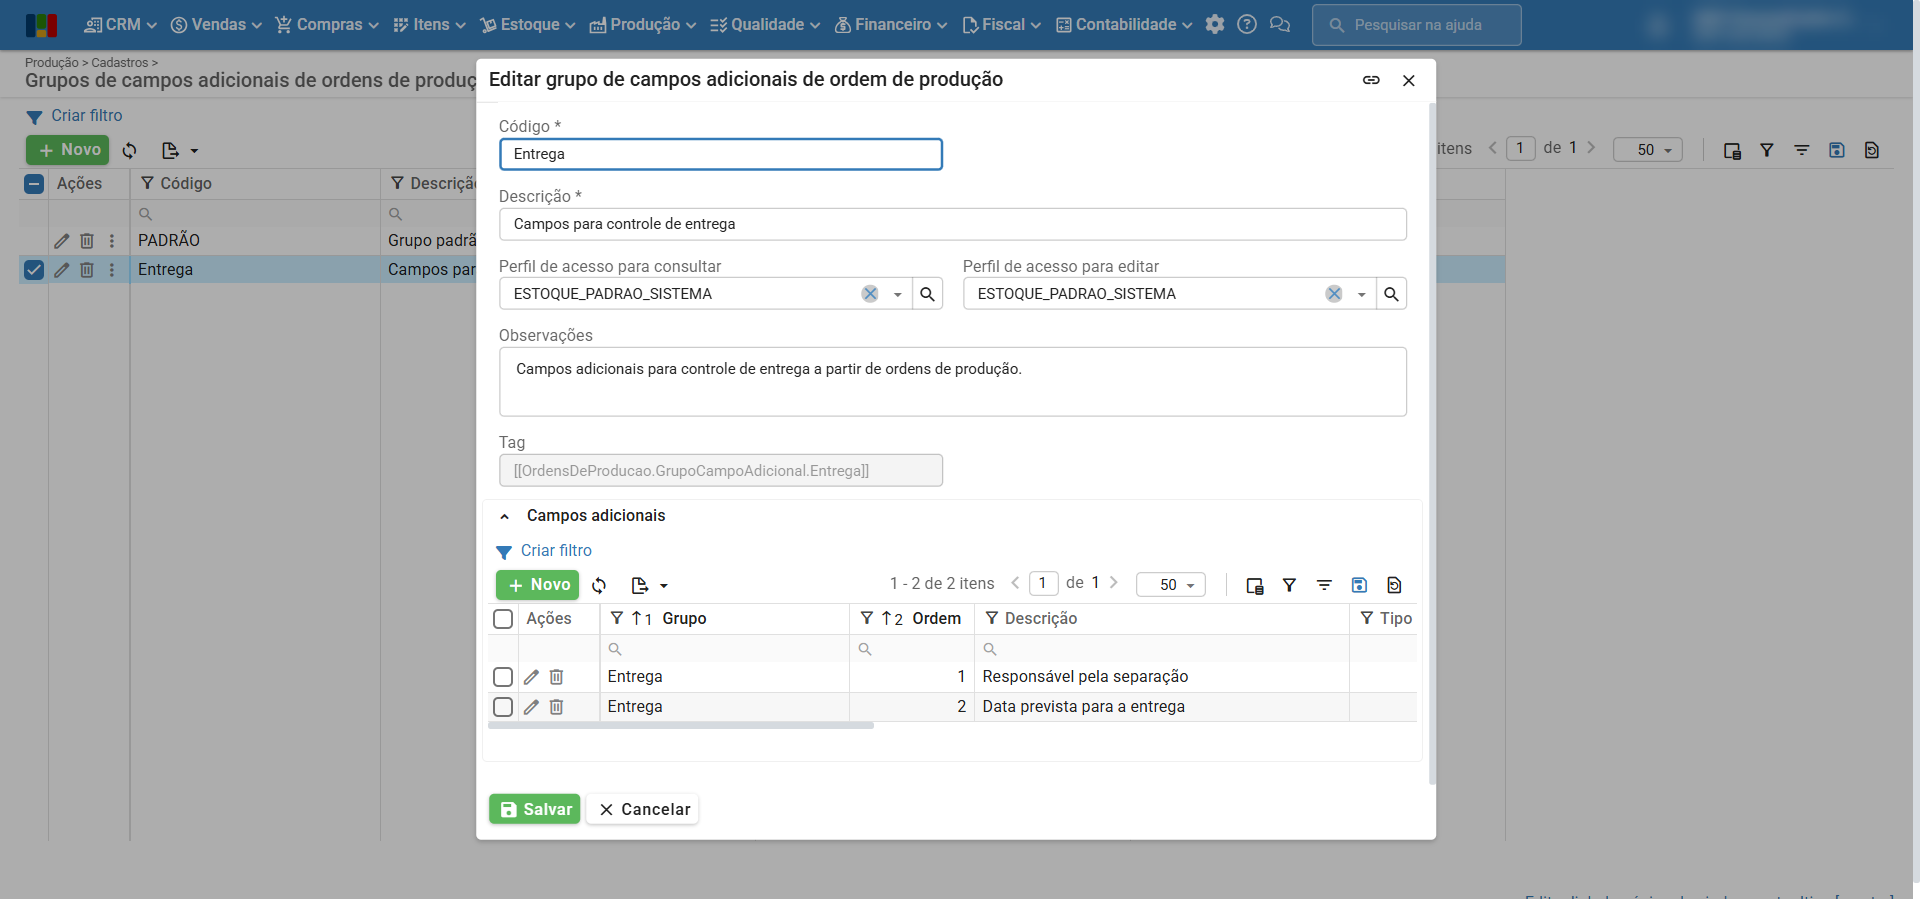Screen dimensions: 1920x899
Task: Toggle the select-all checkbox in Campos adicionais
Action: (503, 619)
